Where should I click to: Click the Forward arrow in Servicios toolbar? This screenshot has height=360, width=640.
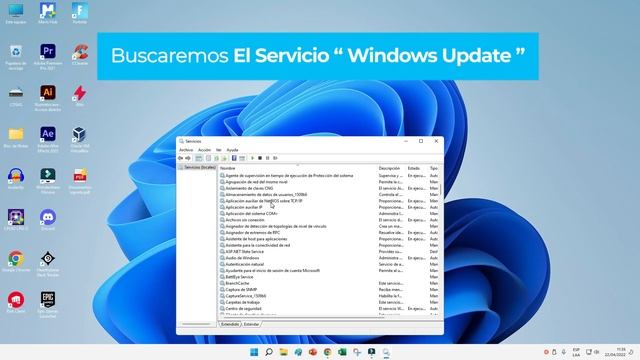(x=188, y=158)
